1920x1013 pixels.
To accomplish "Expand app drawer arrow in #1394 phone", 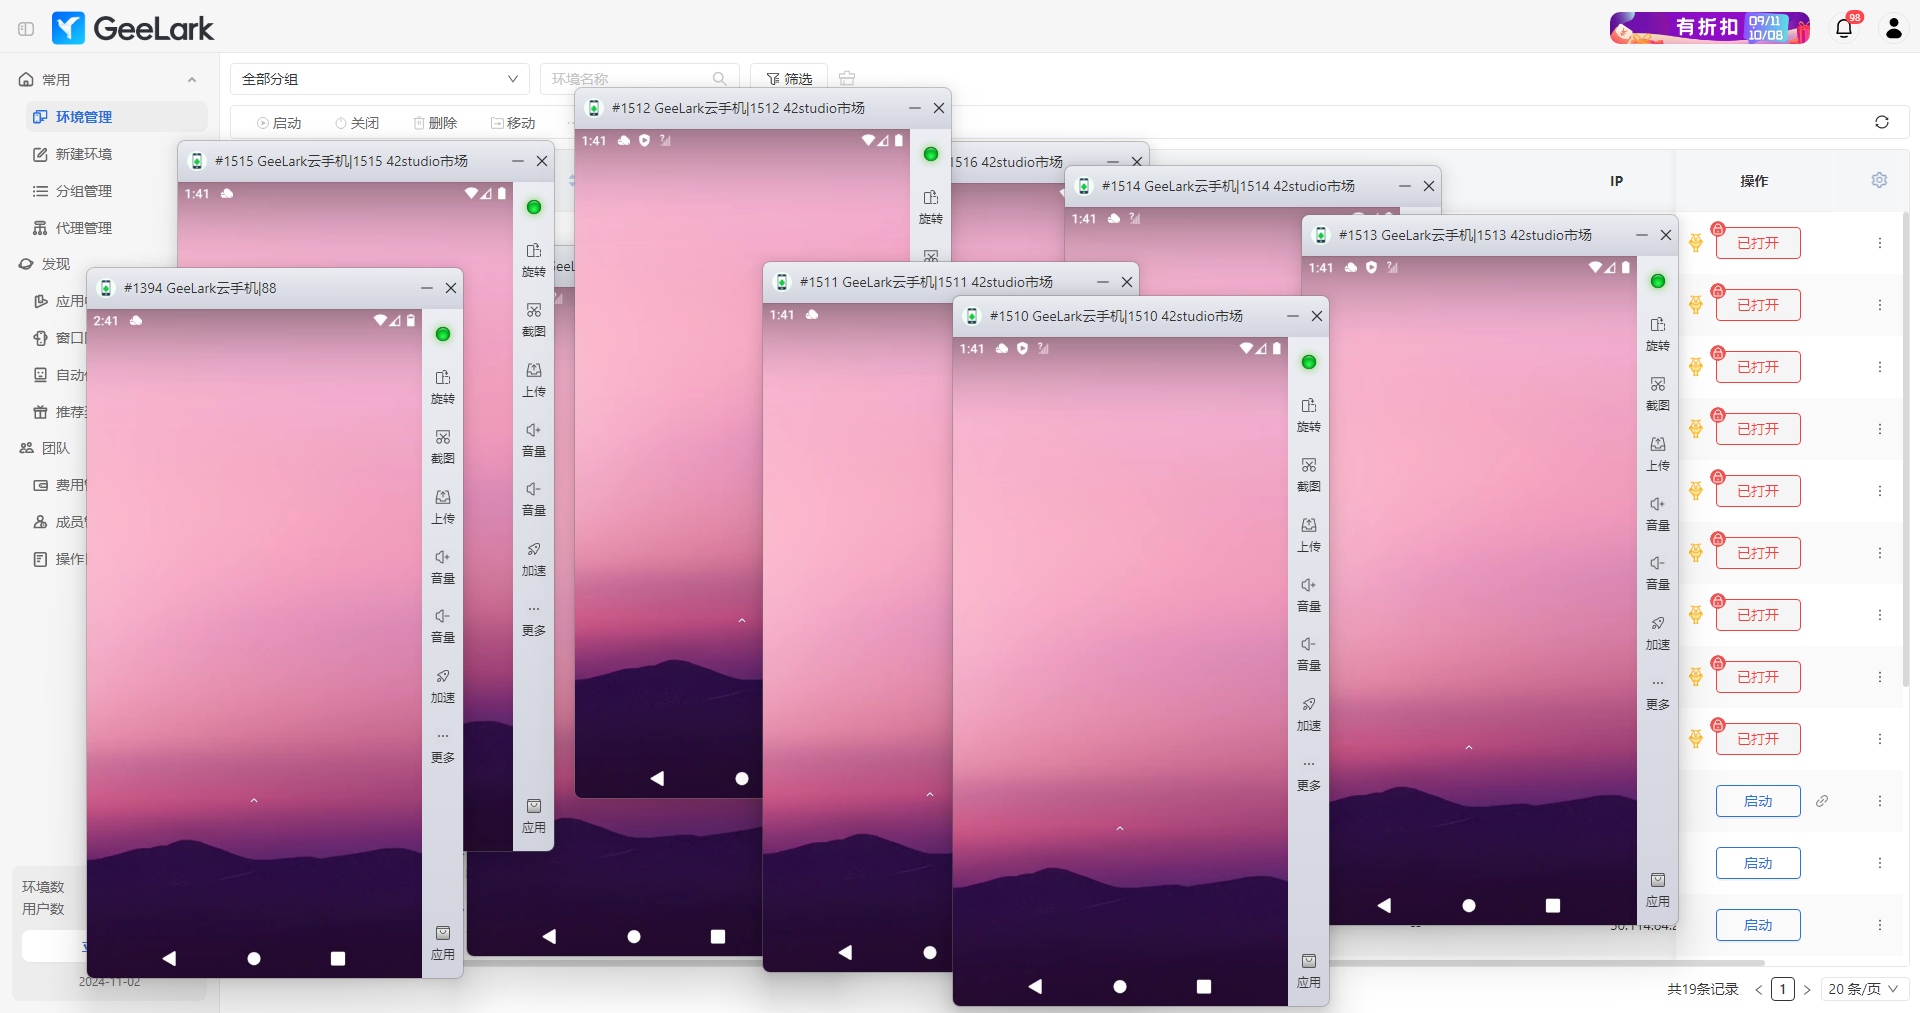I will 254,800.
